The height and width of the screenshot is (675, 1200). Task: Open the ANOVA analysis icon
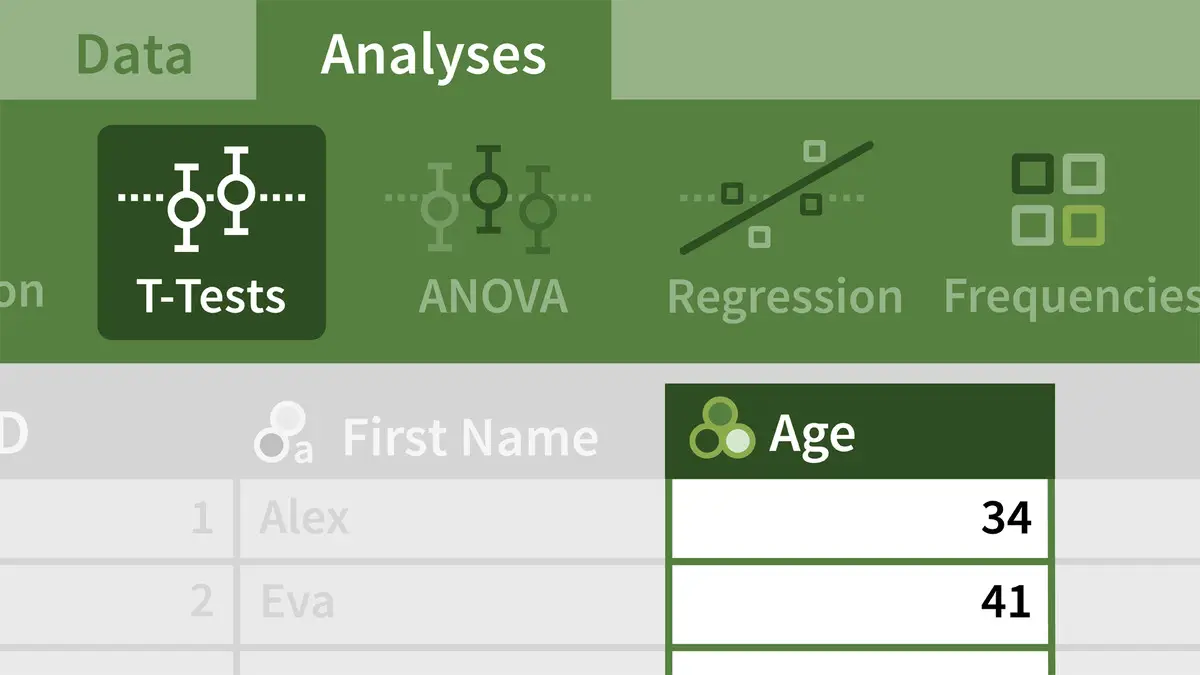click(487, 200)
